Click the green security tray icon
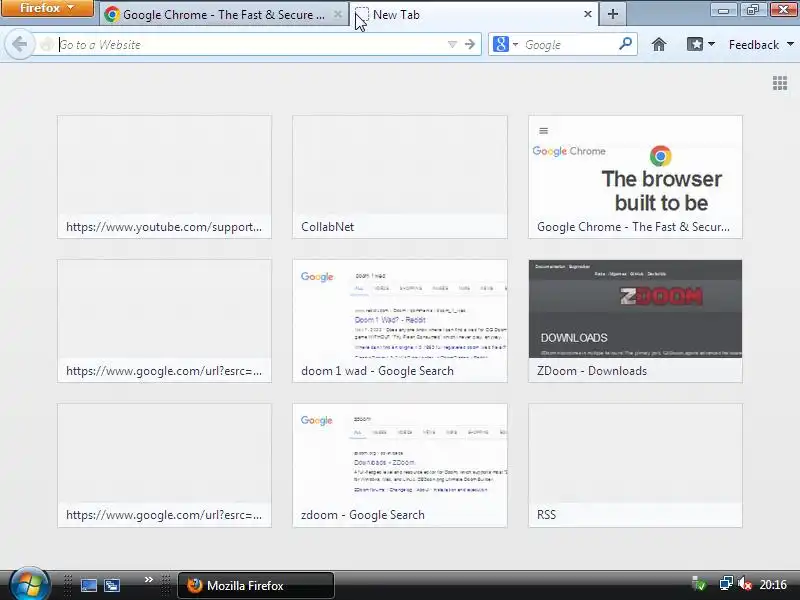800x600 pixels. (x=699, y=583)
